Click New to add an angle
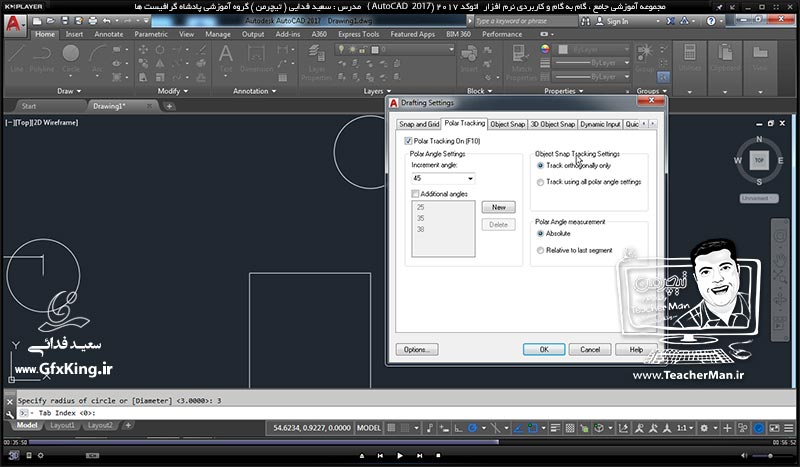The height and width of the screenshot is (467, 800). pyautogui.click(x=498, y=207)
